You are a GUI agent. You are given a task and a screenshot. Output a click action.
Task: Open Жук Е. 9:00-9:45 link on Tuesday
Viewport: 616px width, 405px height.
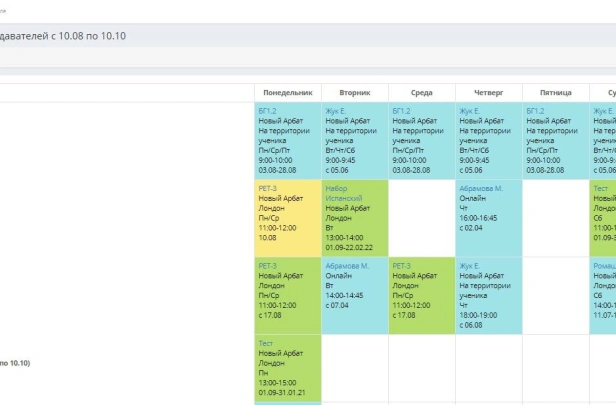[336, 111]
